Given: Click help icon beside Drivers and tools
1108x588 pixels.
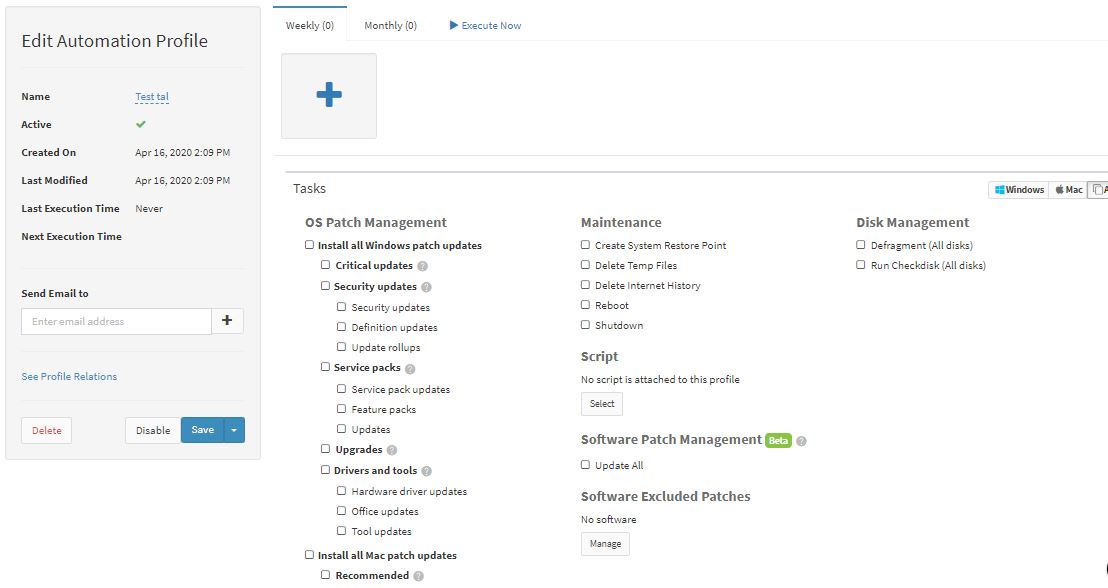Looking at the screenshot, I should (426, 471).
